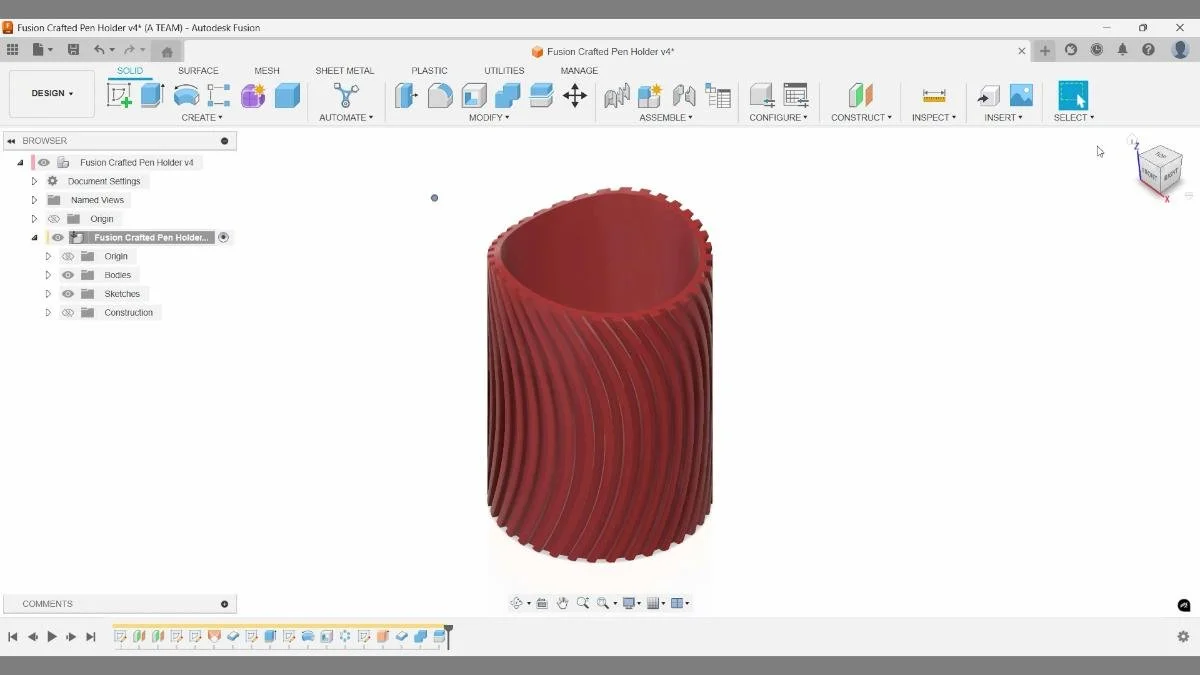
Task: Switch to the Surface tab
Action: (x=198, y=70)
